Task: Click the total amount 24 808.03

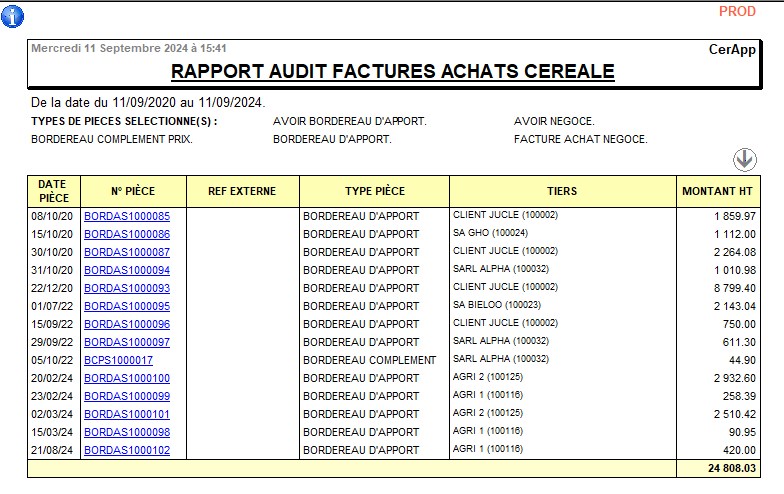Action: tap(732, 468)
